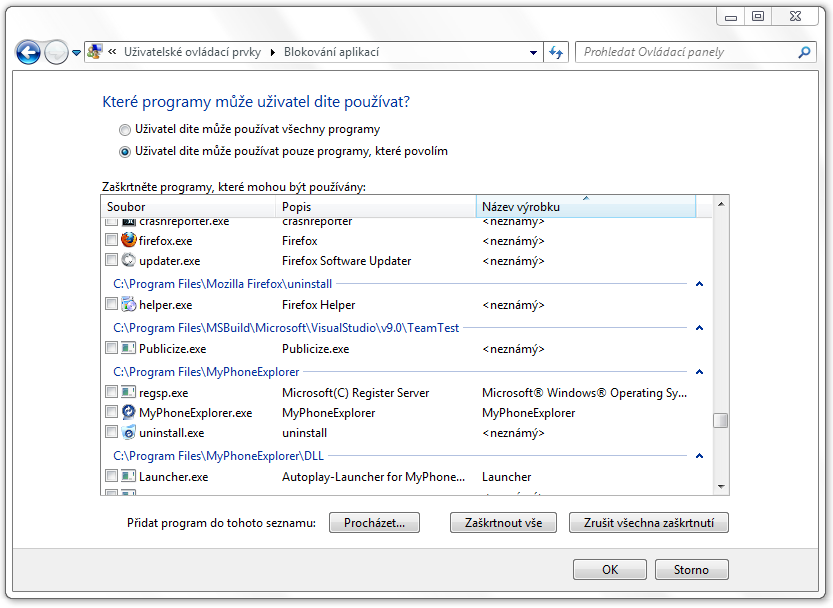Viewport: 833px width, 608px height.
Task: Sort list by Popis column
Action: 376,207
